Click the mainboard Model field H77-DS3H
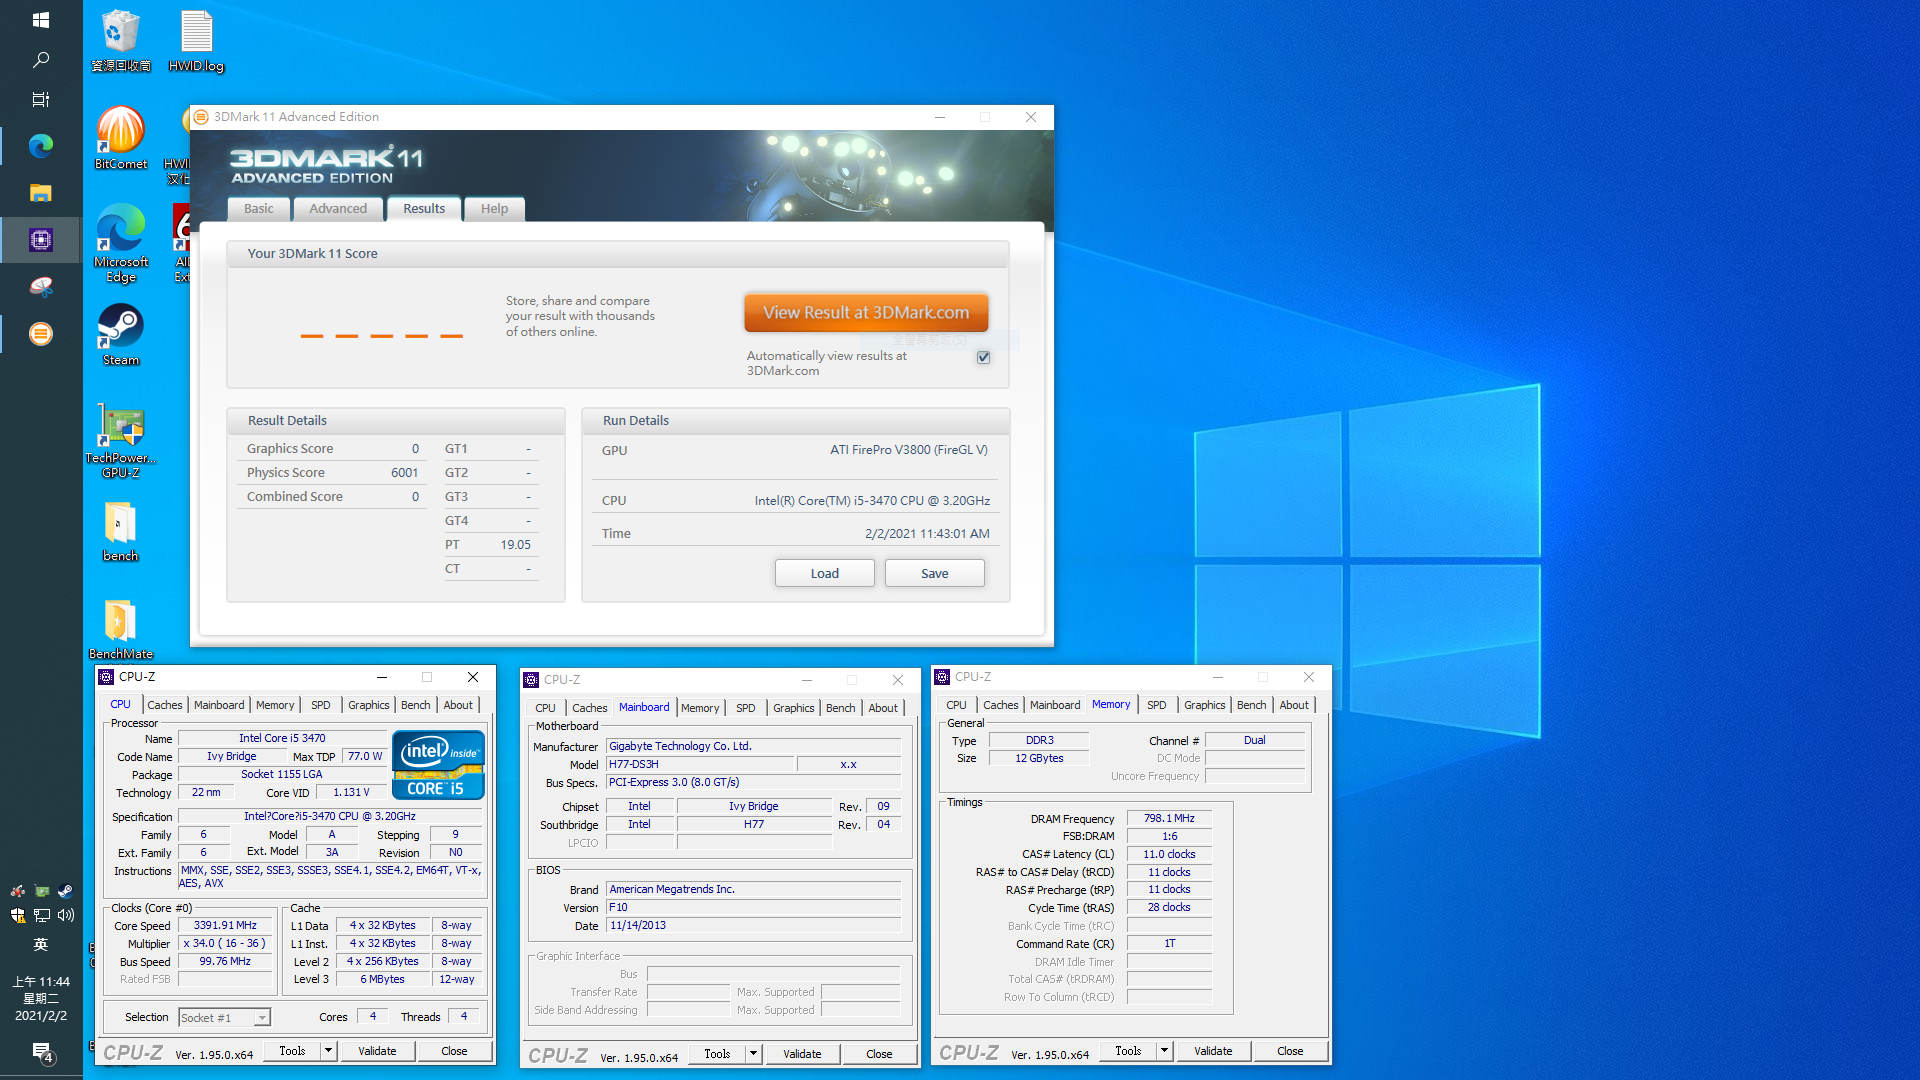Image resolution: width=1920 pixels, height=1080 pixels. [x=700, y=764]
